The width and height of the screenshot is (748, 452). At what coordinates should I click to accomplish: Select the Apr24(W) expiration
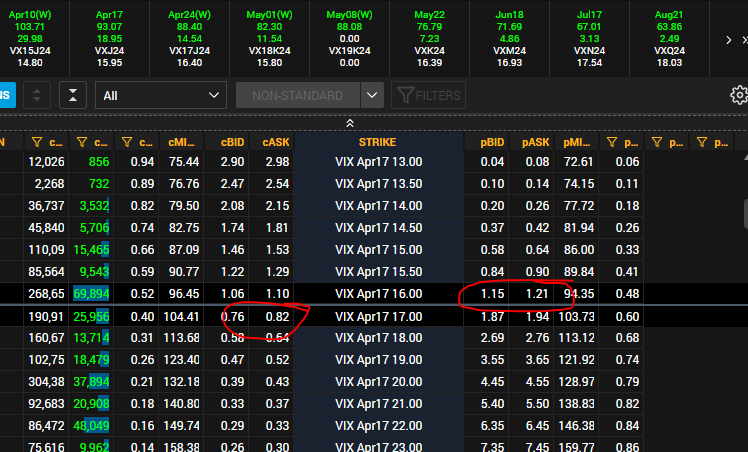189,39
